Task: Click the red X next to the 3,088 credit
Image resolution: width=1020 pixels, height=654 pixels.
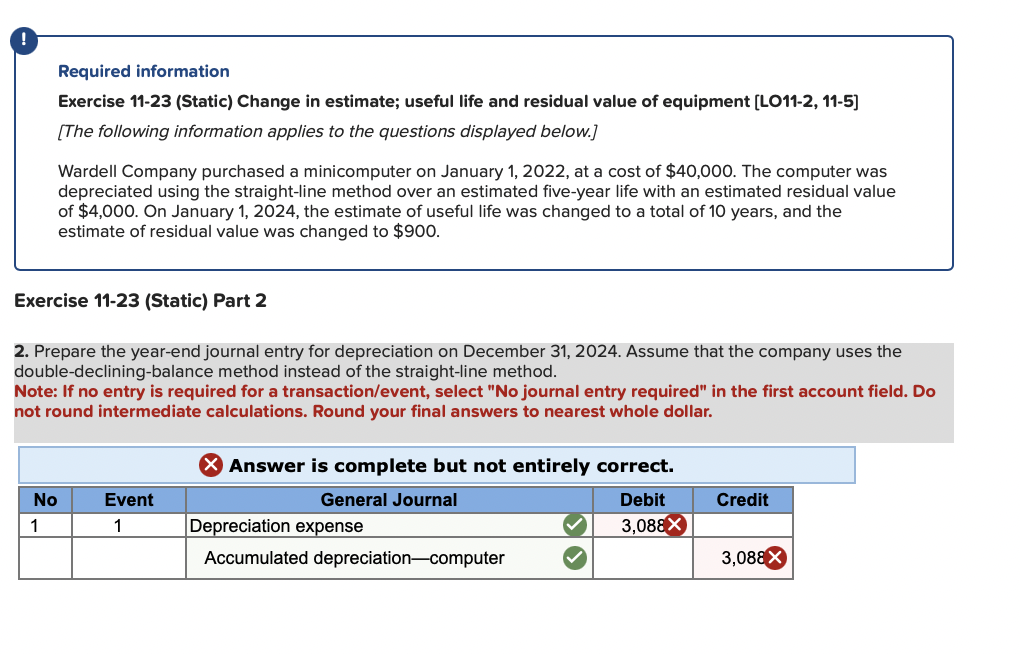Action: click(x=776, y=558)
